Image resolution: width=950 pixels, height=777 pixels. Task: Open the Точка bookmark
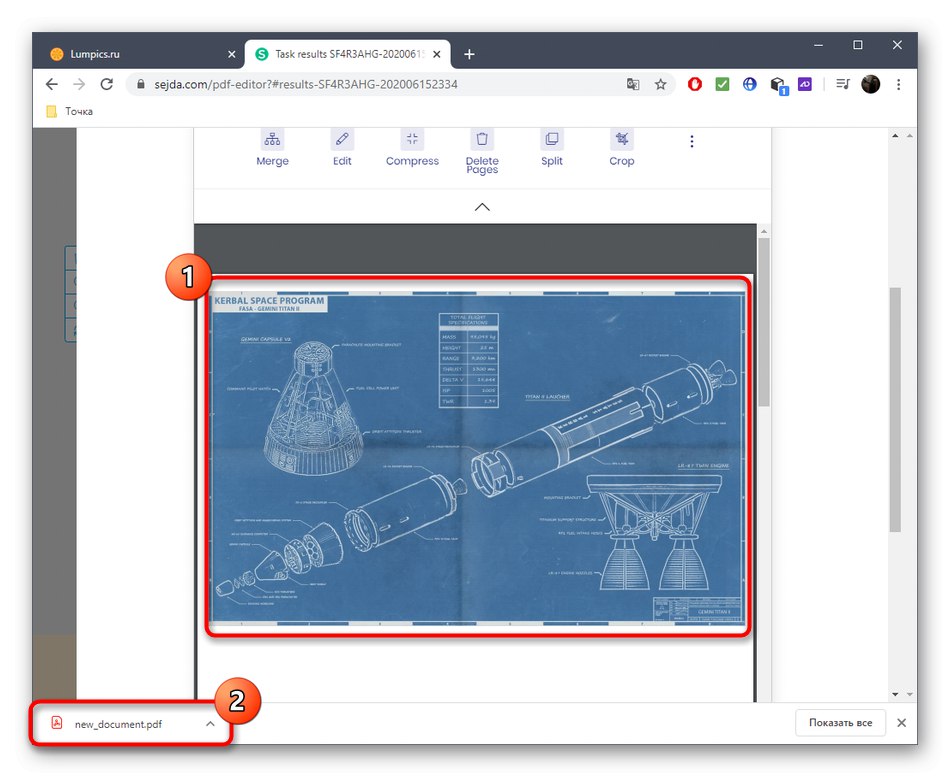tap(68, 111)
